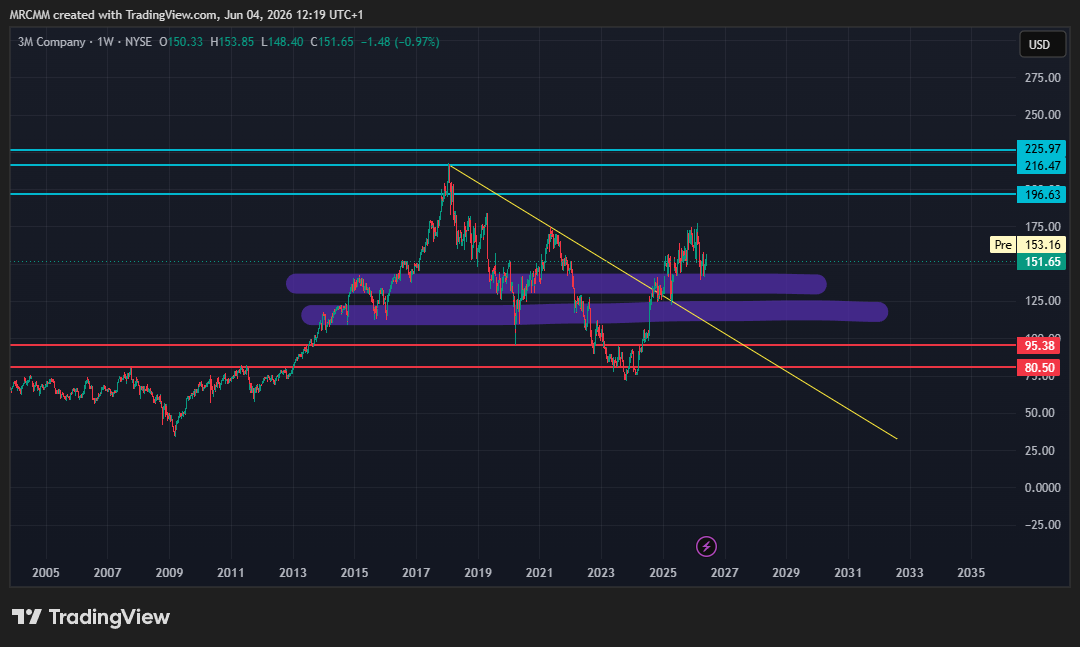This screenshot has width=1080, height=647.
Task: Click the high value H153.85
Action: (x=232, y=42)
